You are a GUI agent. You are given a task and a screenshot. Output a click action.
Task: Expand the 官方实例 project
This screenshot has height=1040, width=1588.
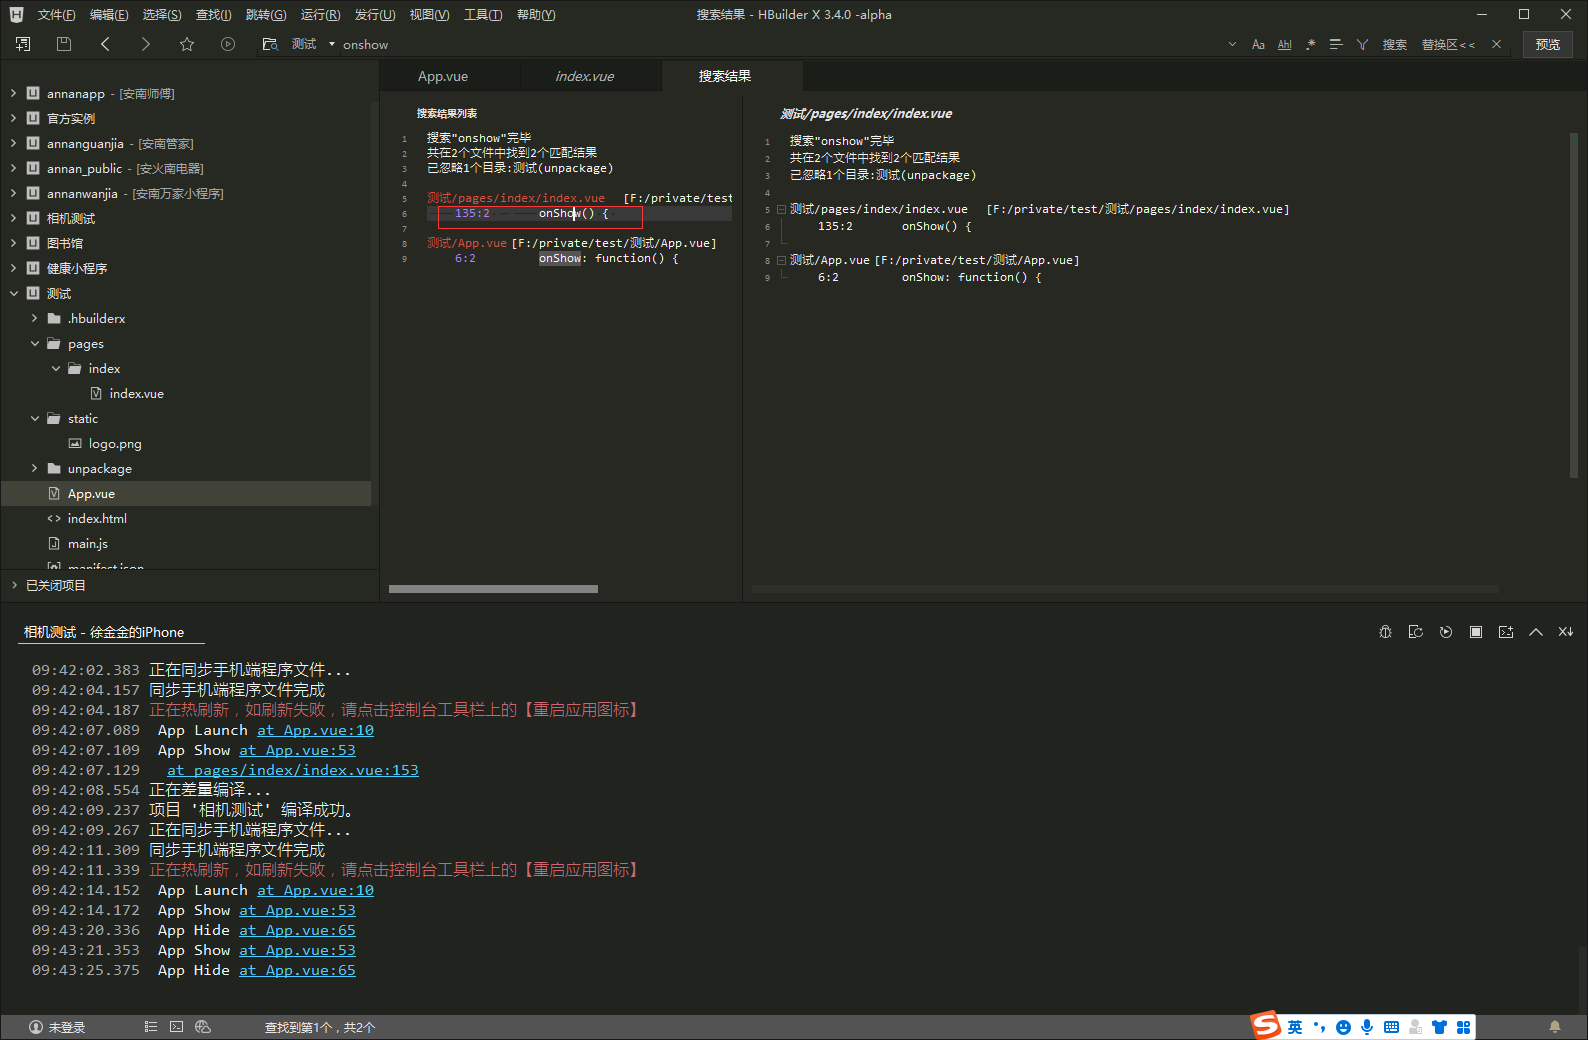13,118
